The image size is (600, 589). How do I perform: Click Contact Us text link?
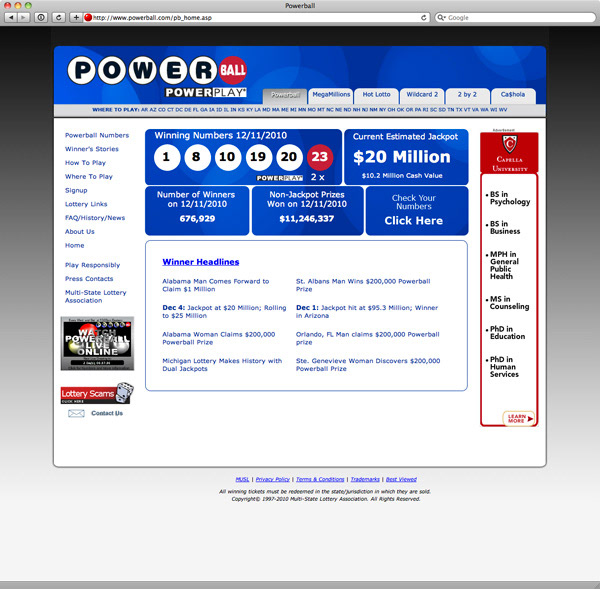coord(107,413)
